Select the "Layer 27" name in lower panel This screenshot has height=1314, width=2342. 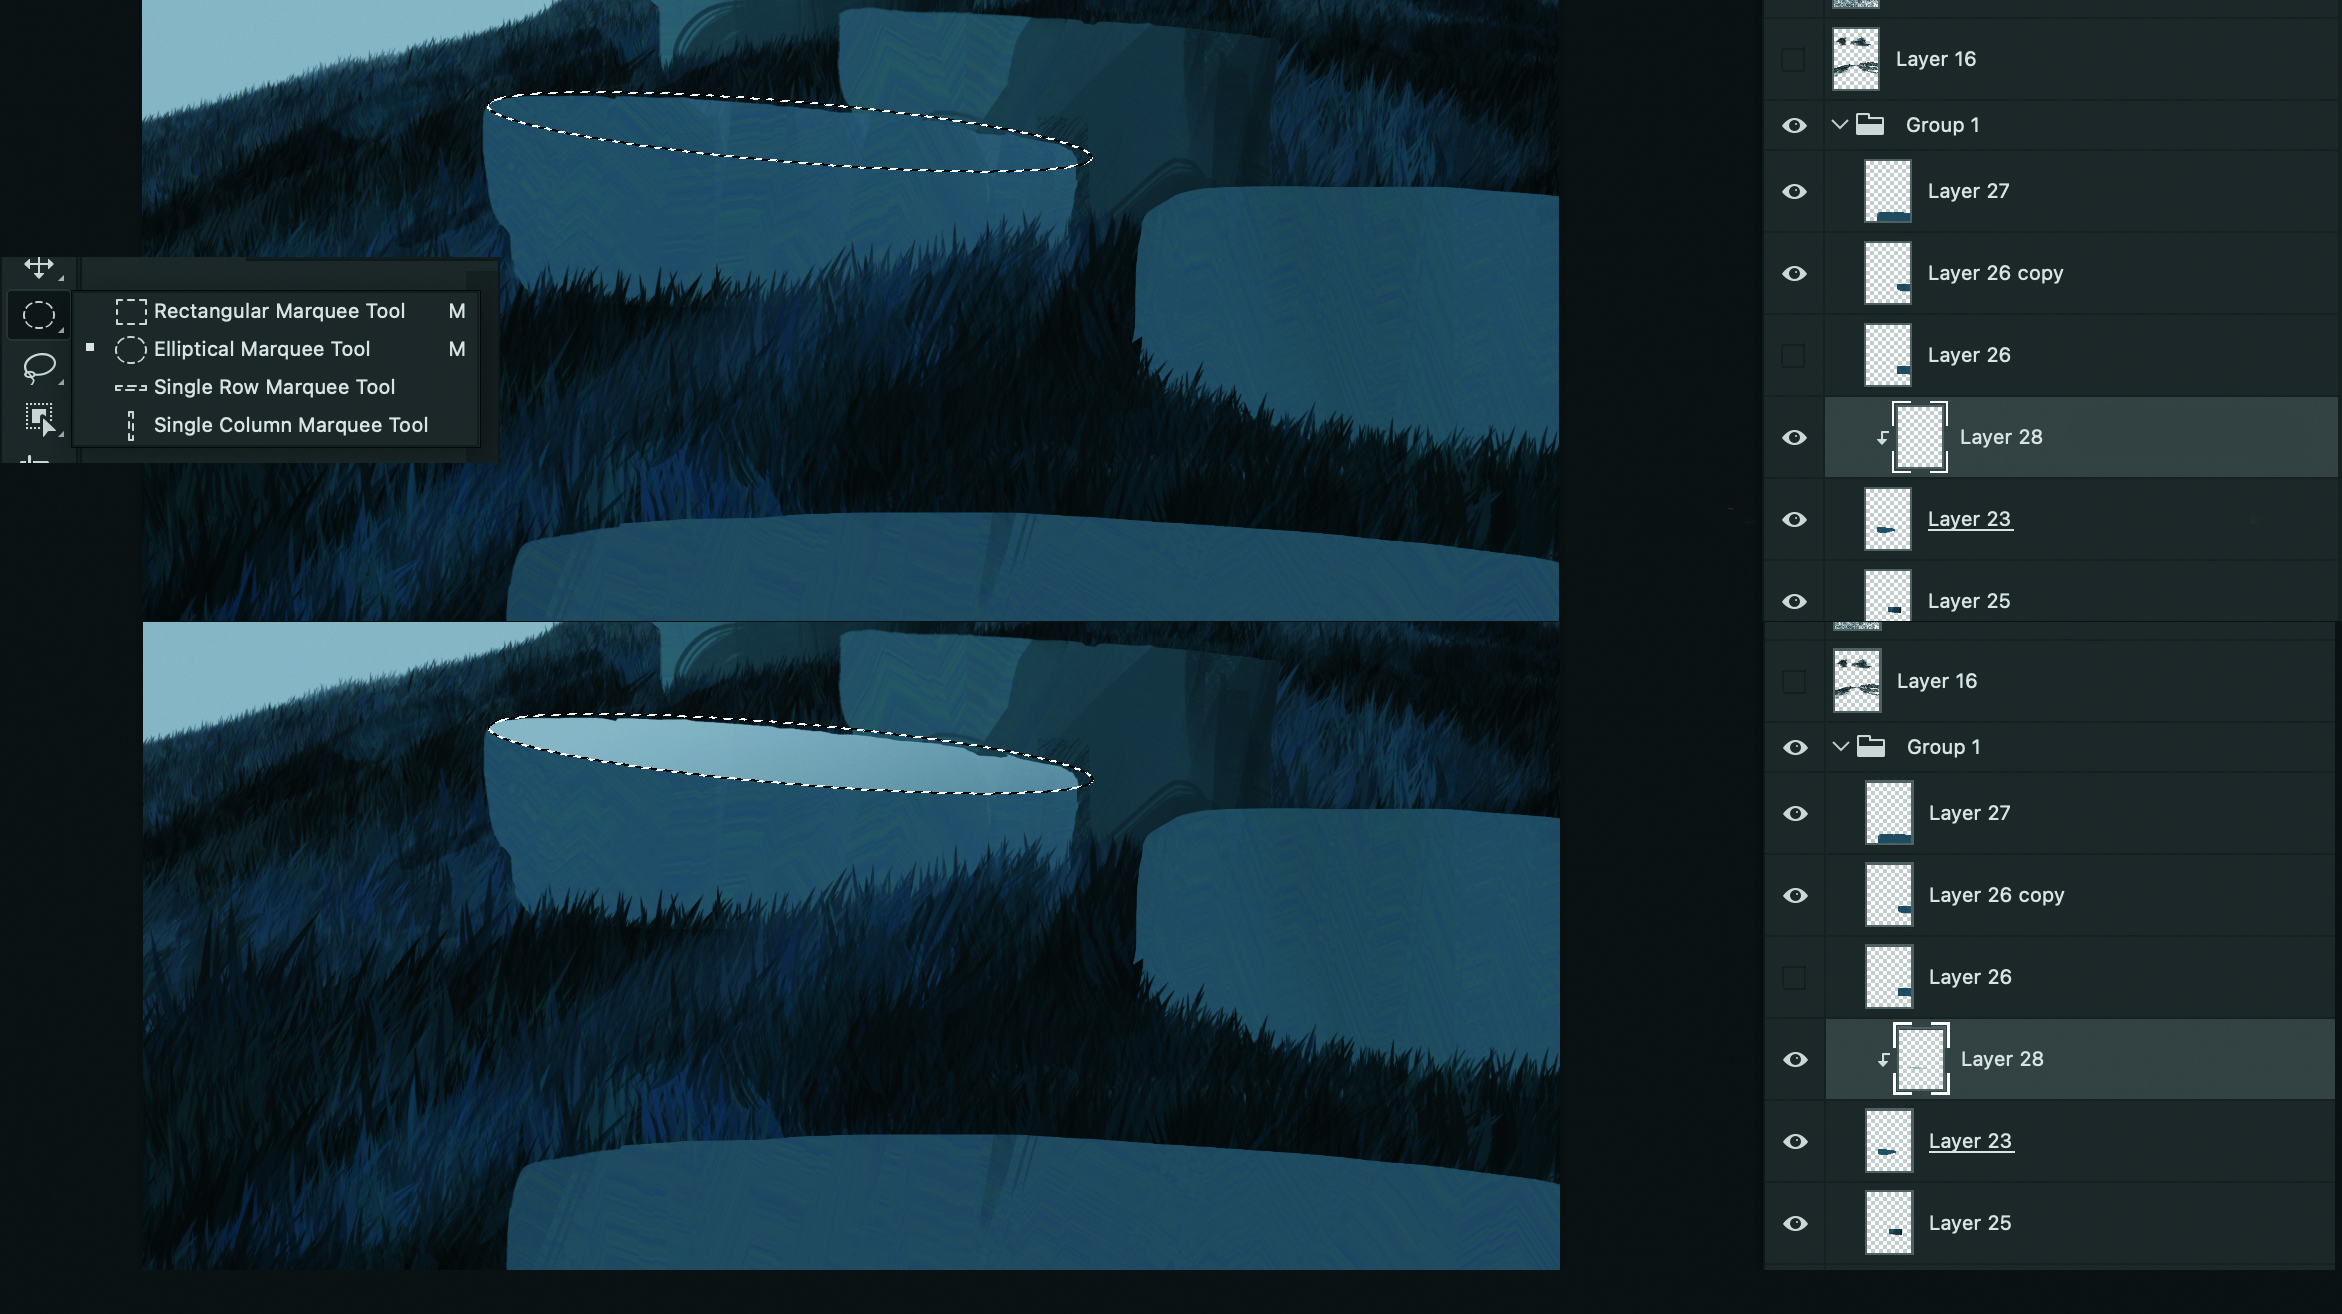[x=1969, y=813]
